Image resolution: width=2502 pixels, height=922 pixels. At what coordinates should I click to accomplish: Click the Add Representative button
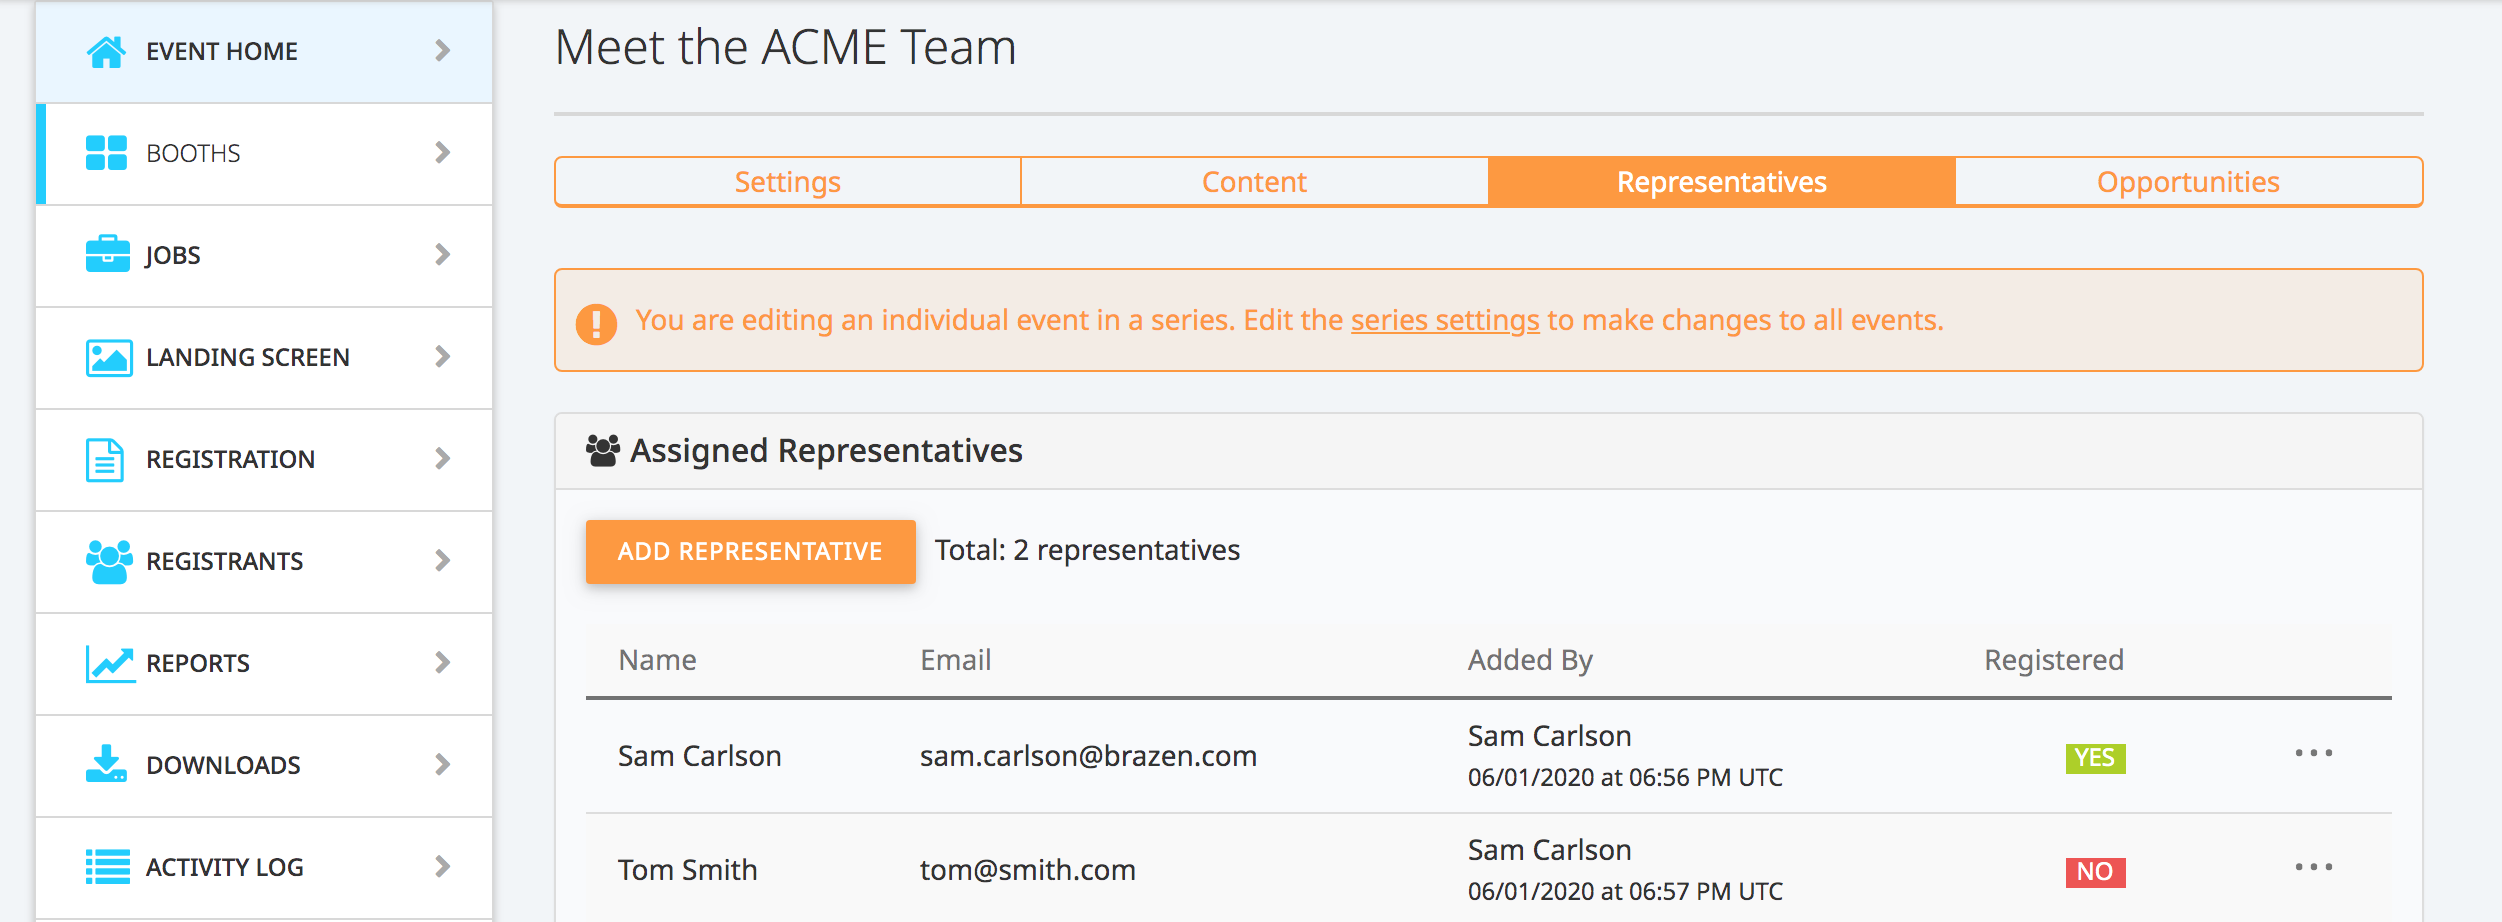point(750,551)
